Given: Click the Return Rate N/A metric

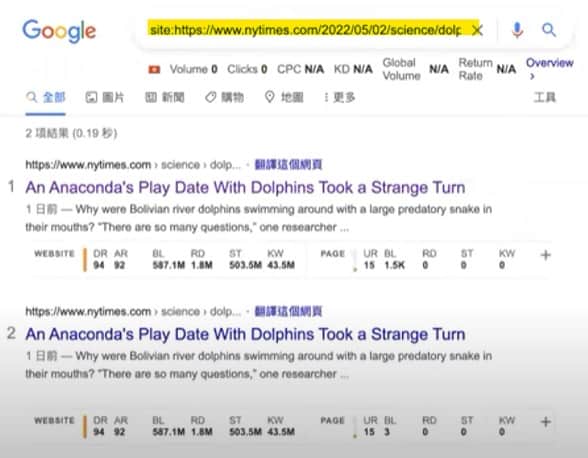Looking at the screenshot, I should coord(488,69).
